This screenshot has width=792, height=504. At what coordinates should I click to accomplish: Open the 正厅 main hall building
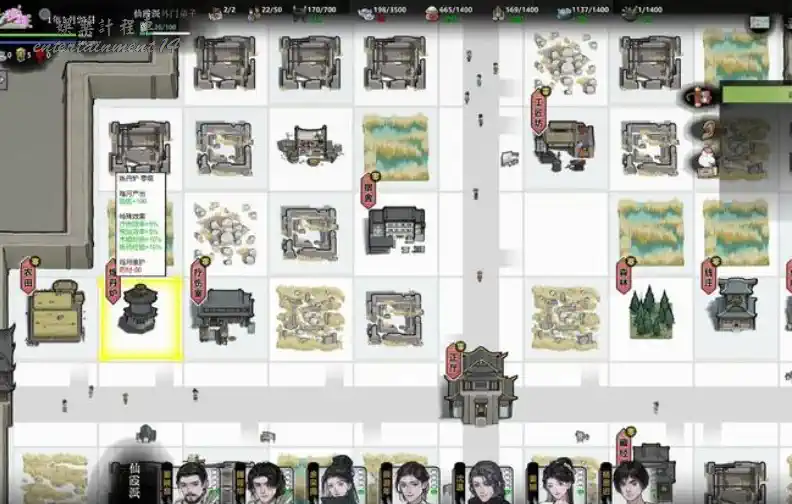click(x=481, y=386)
